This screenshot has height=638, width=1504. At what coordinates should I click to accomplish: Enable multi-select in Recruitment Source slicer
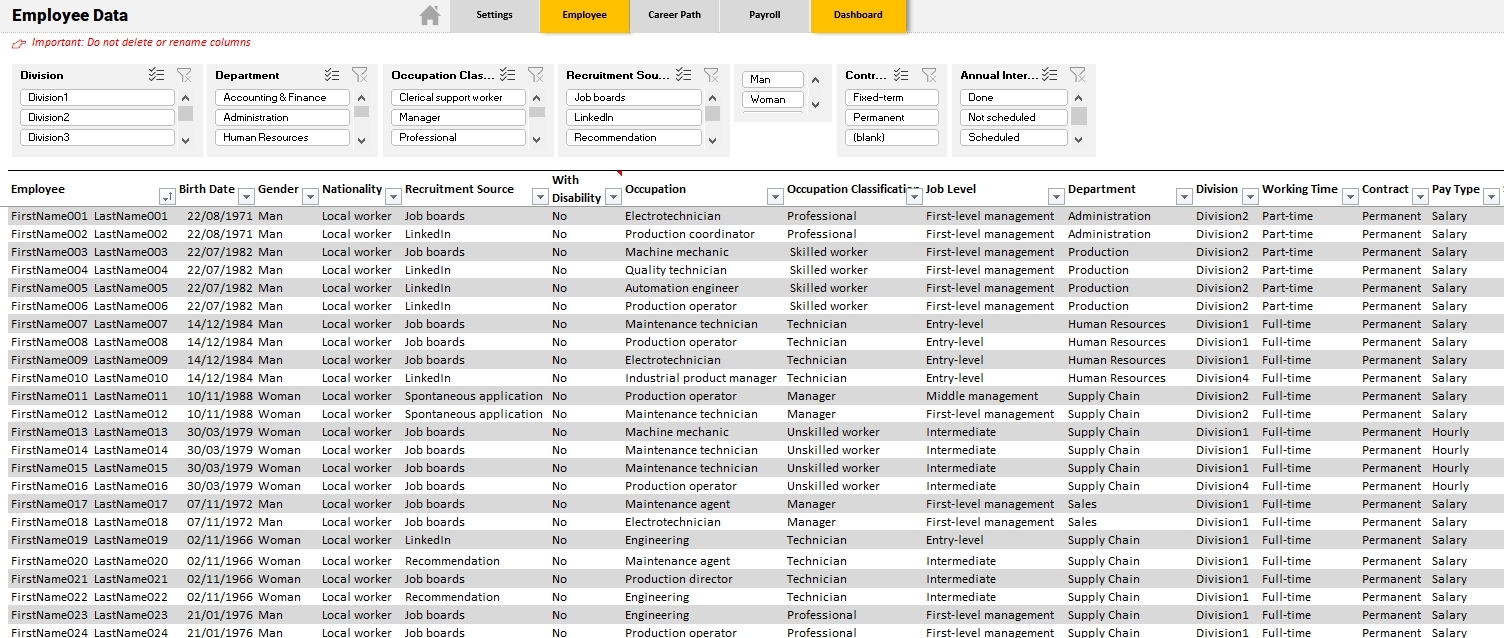coord(684,75)
